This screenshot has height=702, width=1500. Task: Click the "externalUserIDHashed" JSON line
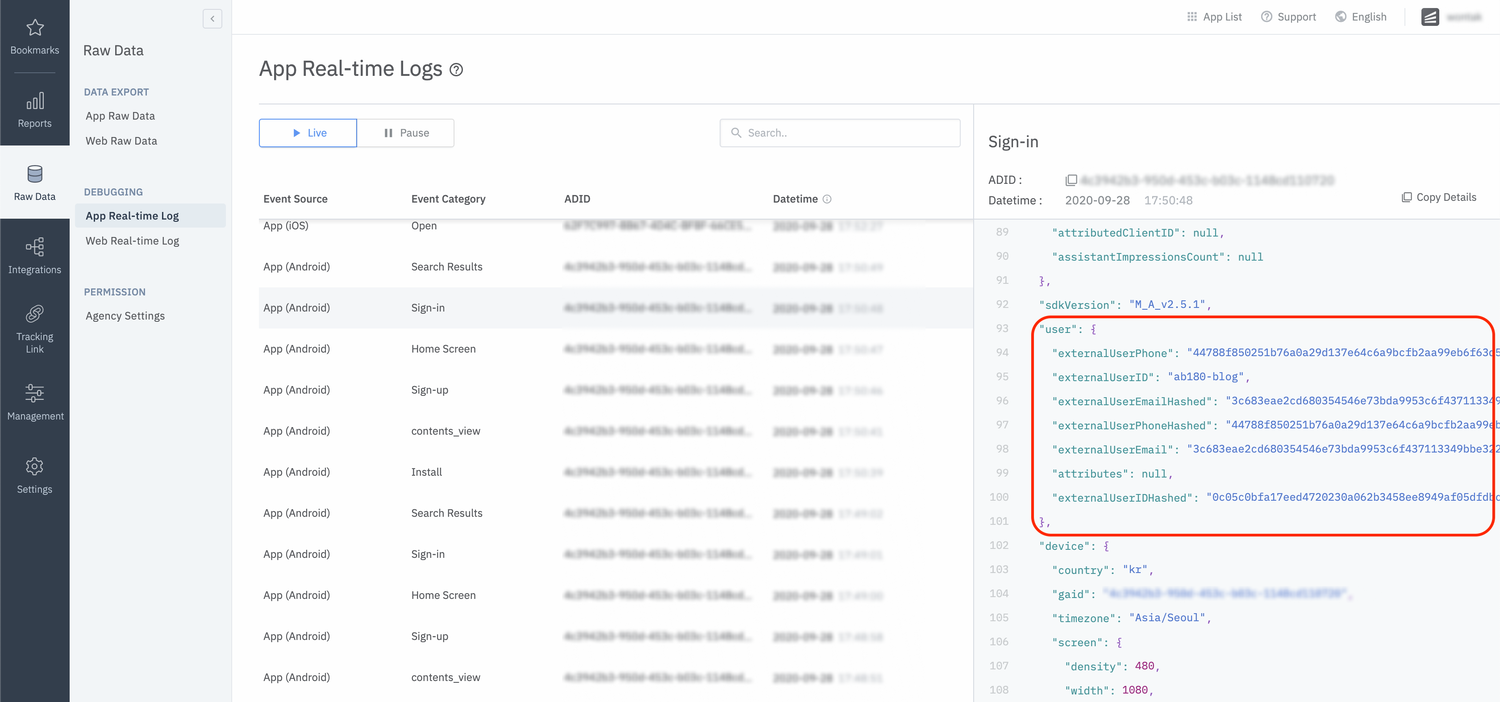point(1275,498)
